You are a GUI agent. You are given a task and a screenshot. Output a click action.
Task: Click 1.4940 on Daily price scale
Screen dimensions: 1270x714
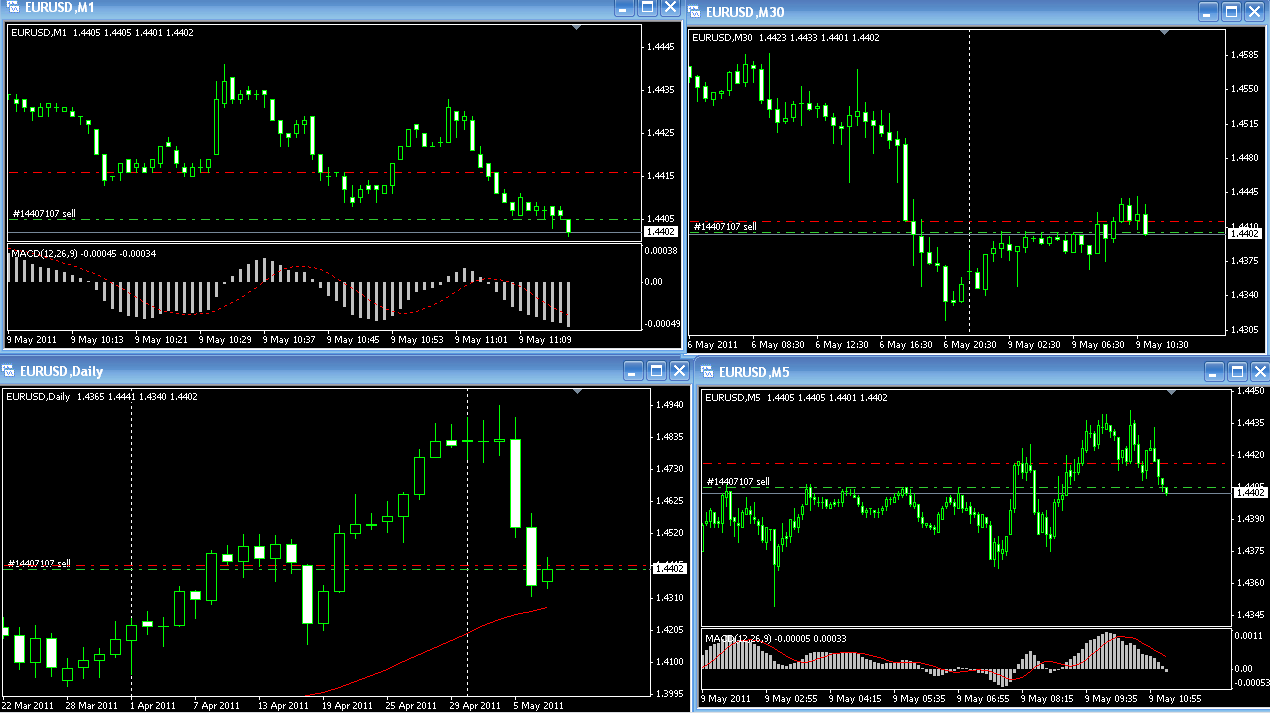click(669, 404)
